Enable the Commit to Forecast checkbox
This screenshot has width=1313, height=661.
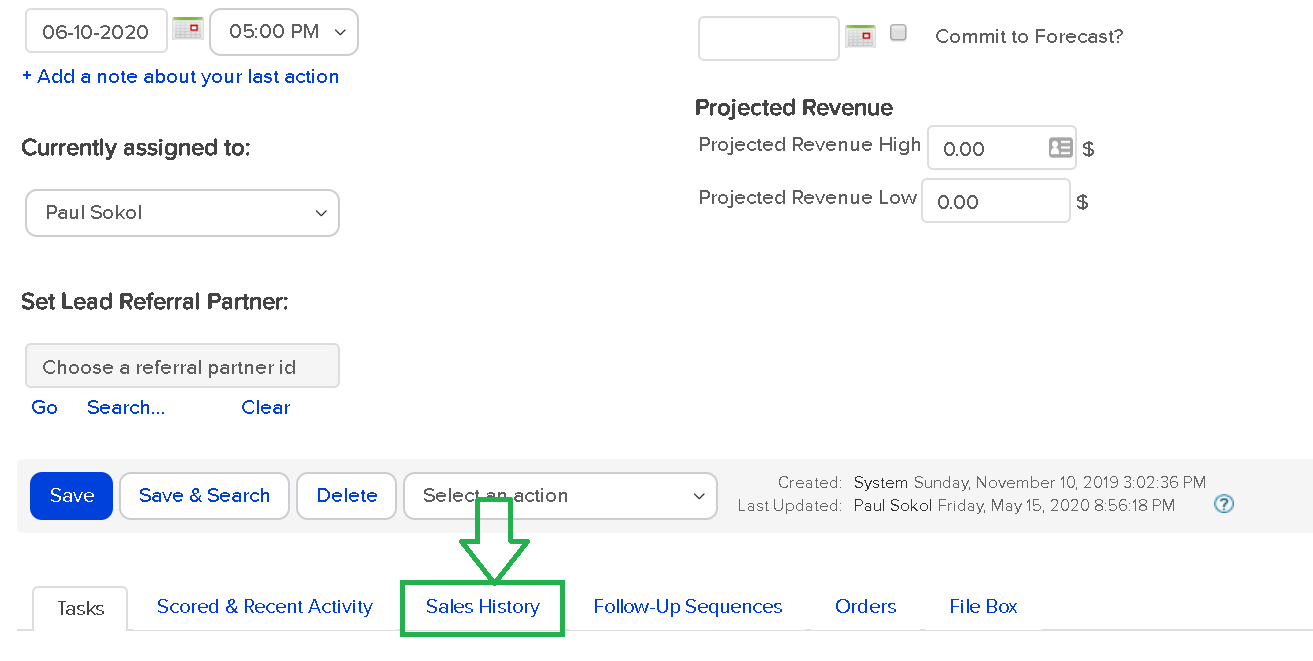(x=897, y=32)
